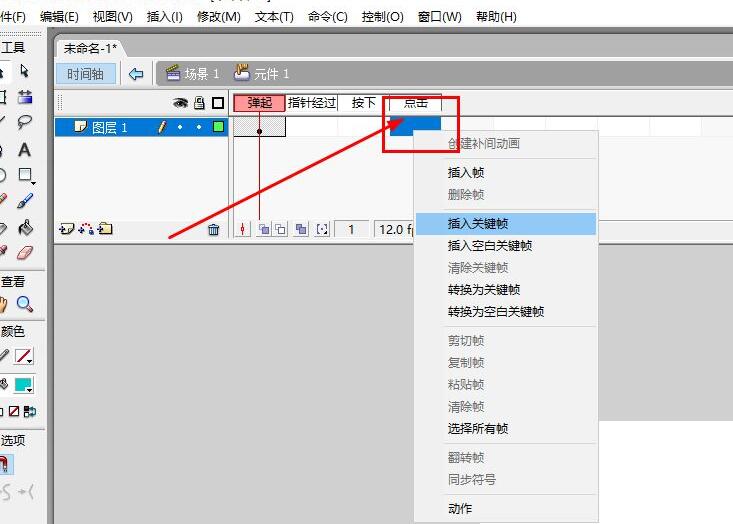Choose 选择所有帧 from context menu
Viewport: 733px width, 524px height.
(x=506, y=429)
